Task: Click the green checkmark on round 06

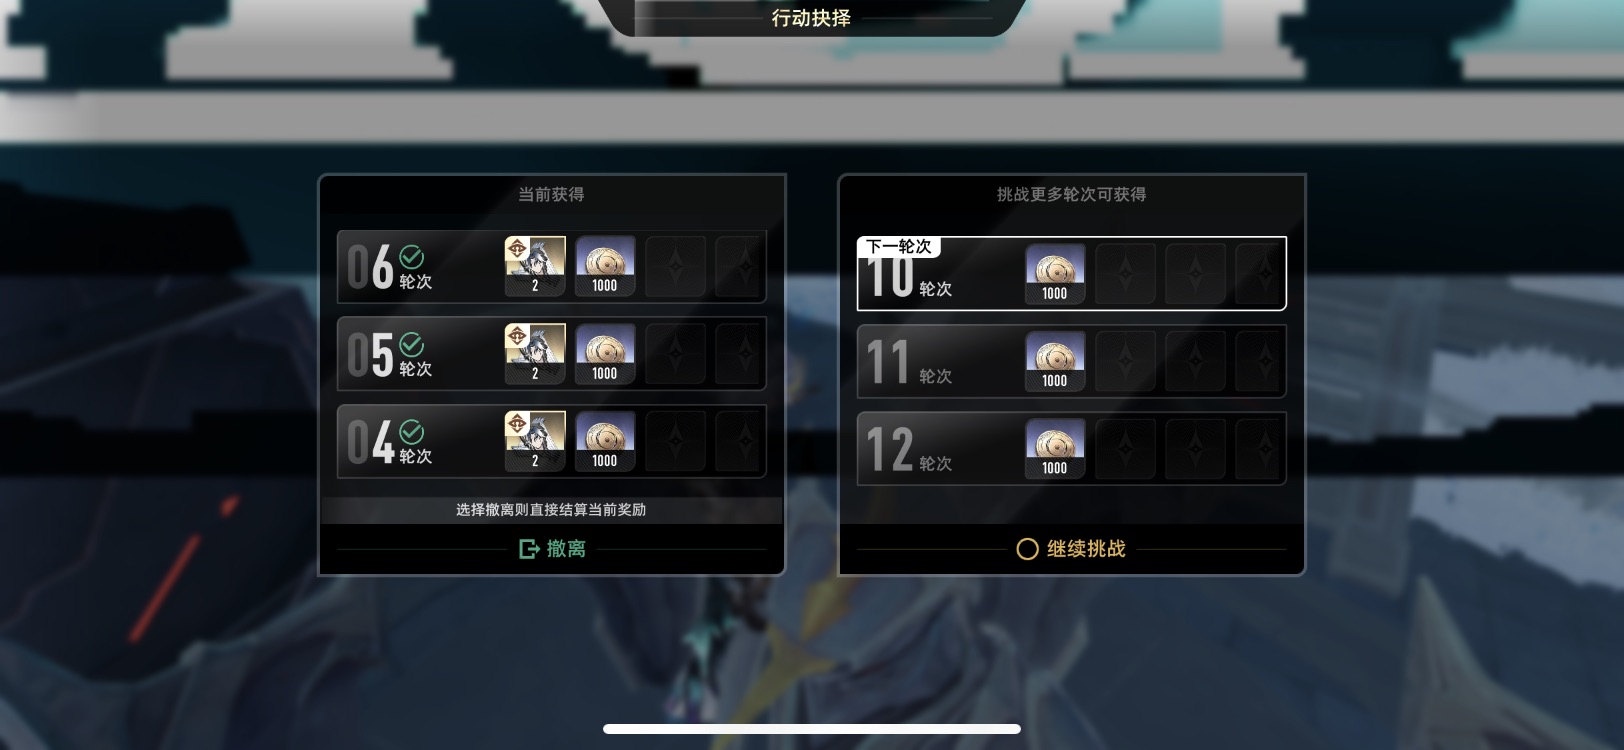Action: pyautogui.click(x=411, y=257)
